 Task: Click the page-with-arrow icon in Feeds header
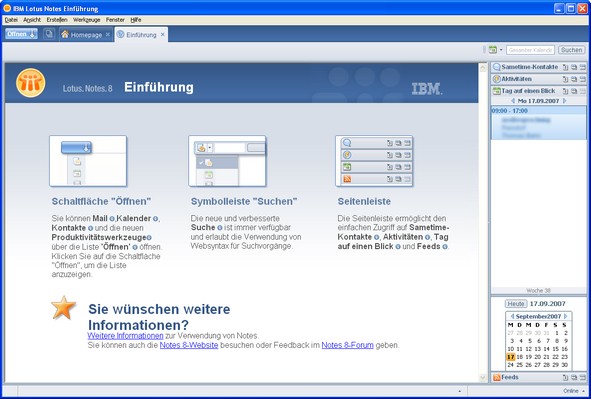[565, 378]
